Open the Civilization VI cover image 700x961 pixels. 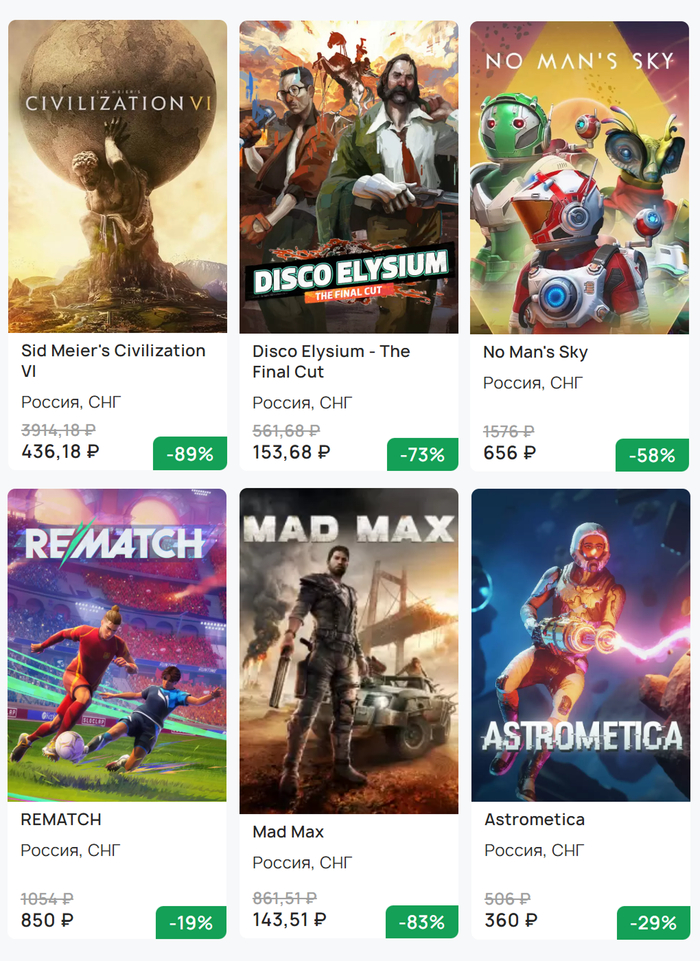(117, 176)
